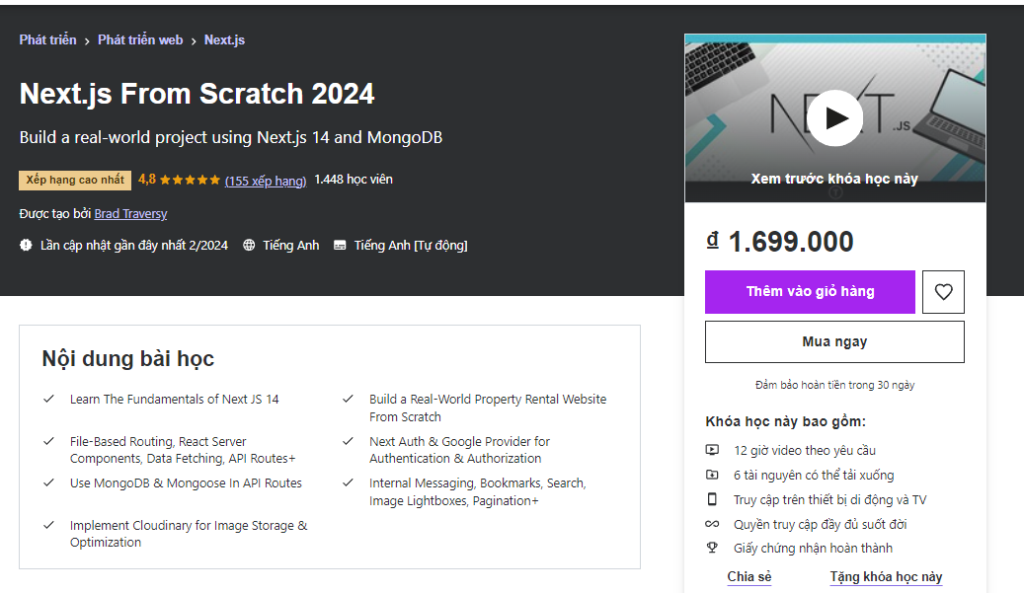Click the globe language icon

click(x=249, y=245)
